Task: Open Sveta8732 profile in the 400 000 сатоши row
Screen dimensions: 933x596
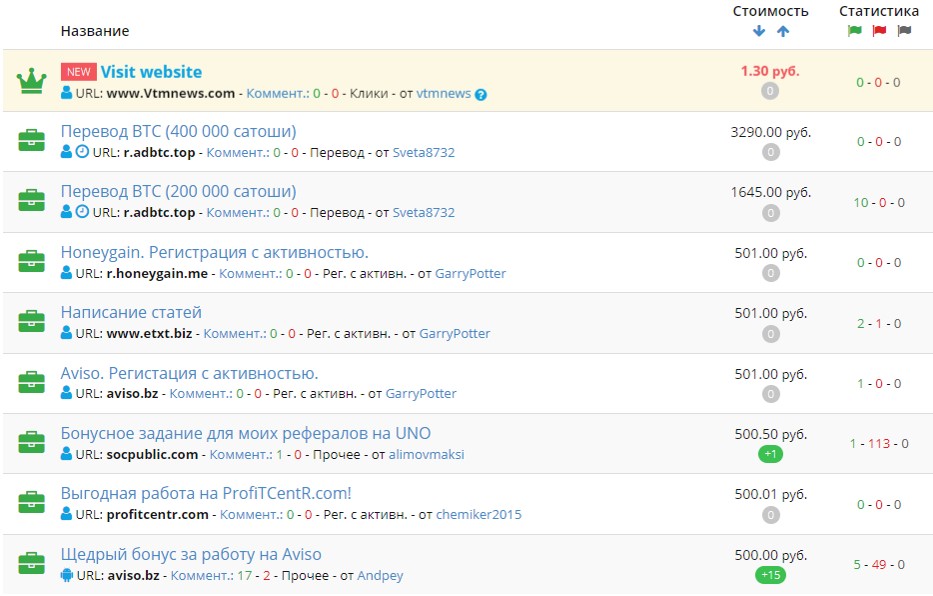Action: [x=424, y=152]
